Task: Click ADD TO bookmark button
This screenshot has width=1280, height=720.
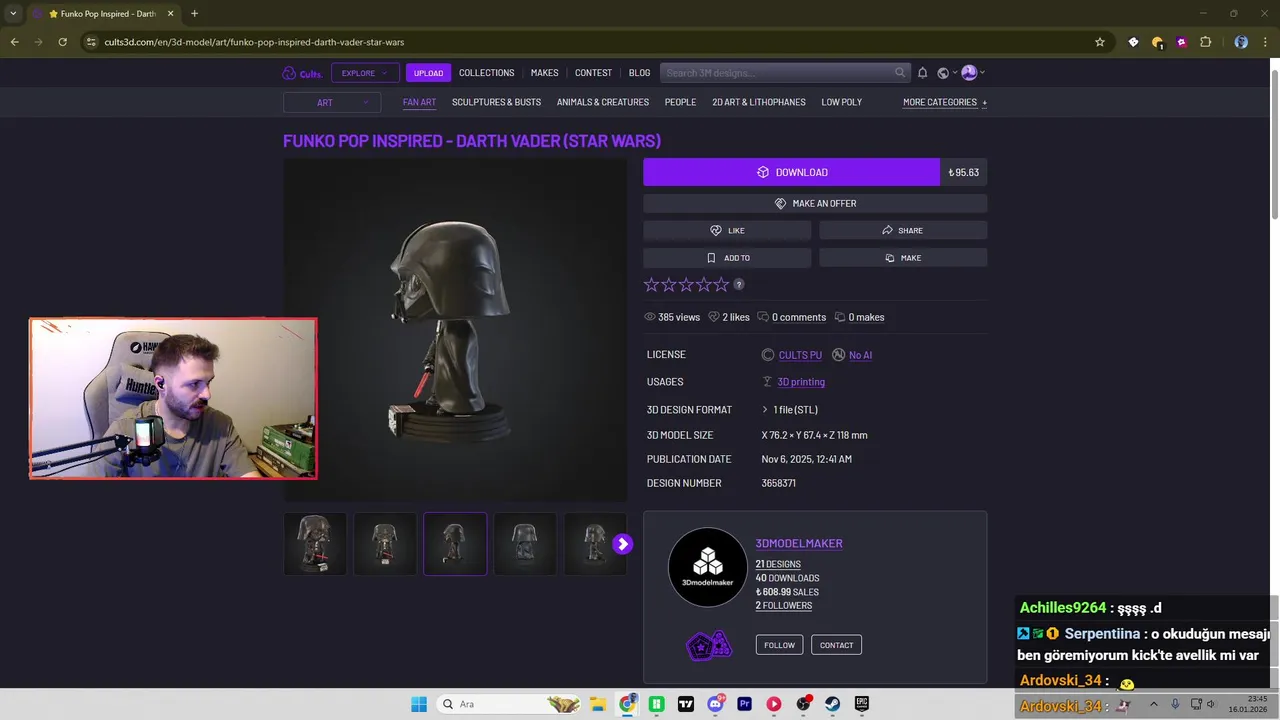Action: (x=727, y=258)
